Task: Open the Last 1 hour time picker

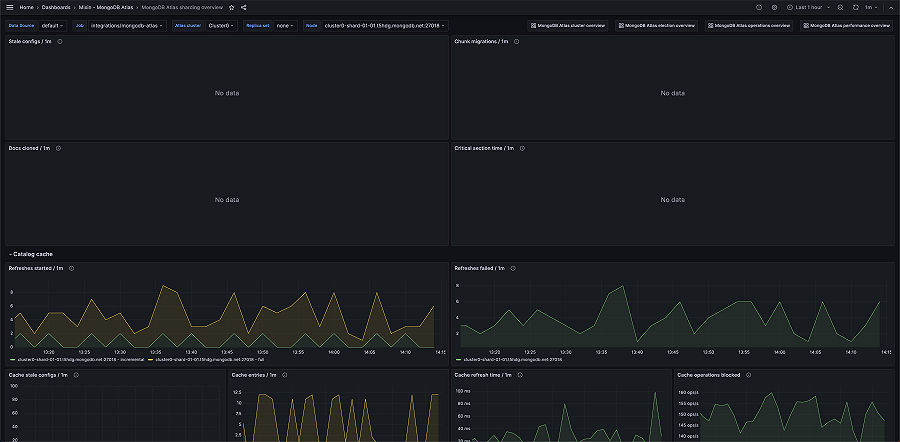Action: [808, 7]
